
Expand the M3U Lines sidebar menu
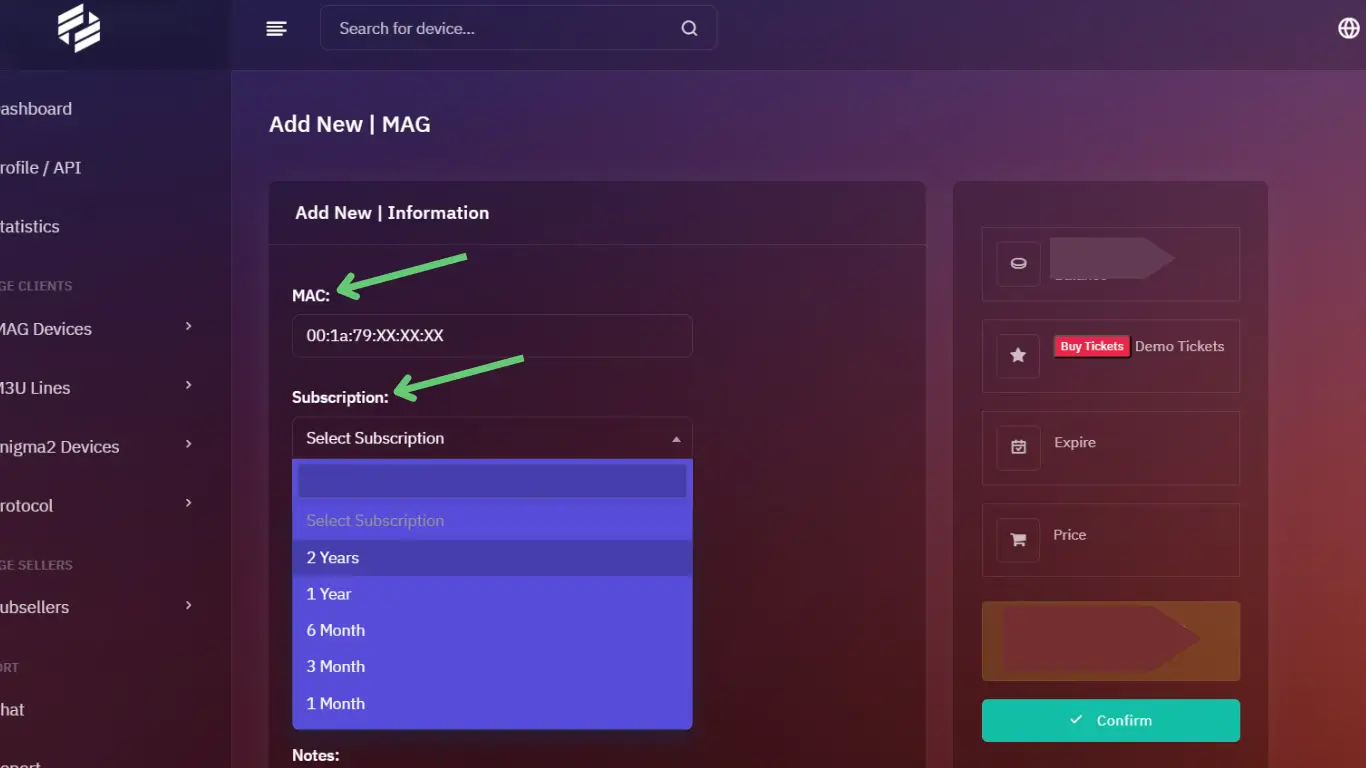coord(95,388)
